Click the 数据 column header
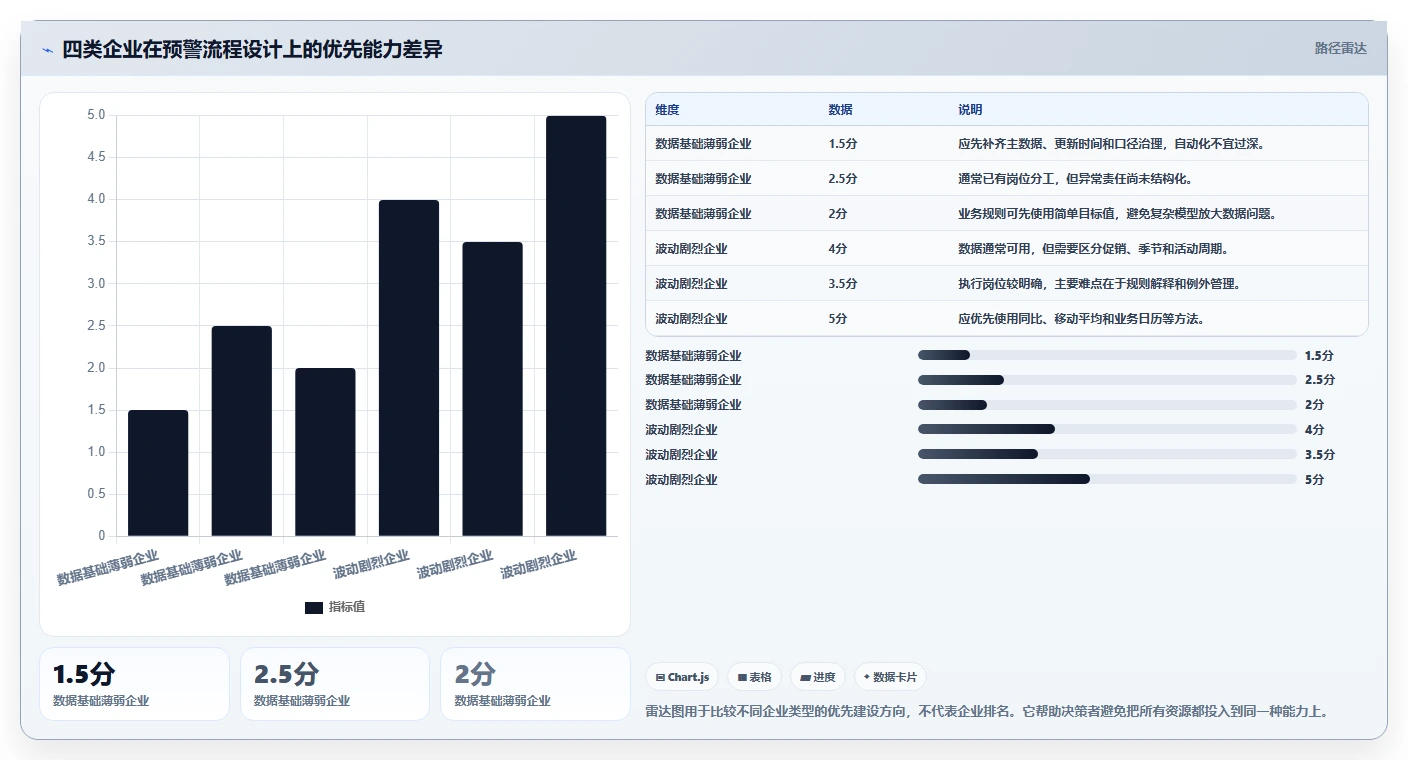Image resolution: width=1408 pixels, height=760 pixels. click(840, 110)
